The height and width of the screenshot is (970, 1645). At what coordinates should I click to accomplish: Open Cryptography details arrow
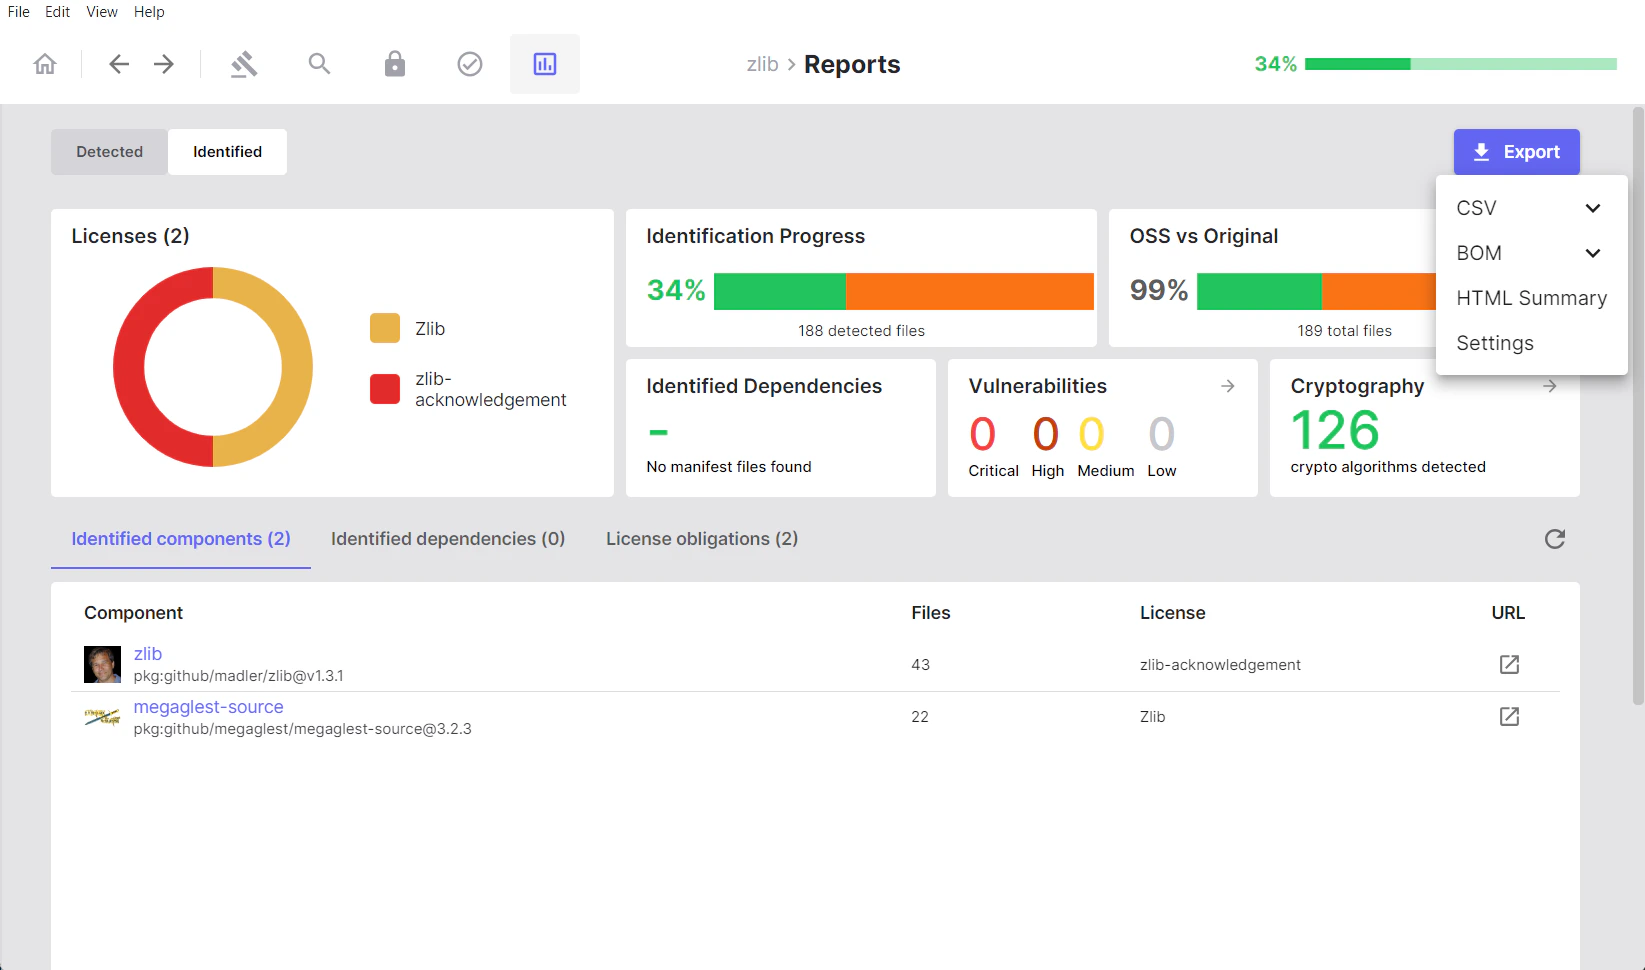pyautogui.click(x=1550, y=386)
